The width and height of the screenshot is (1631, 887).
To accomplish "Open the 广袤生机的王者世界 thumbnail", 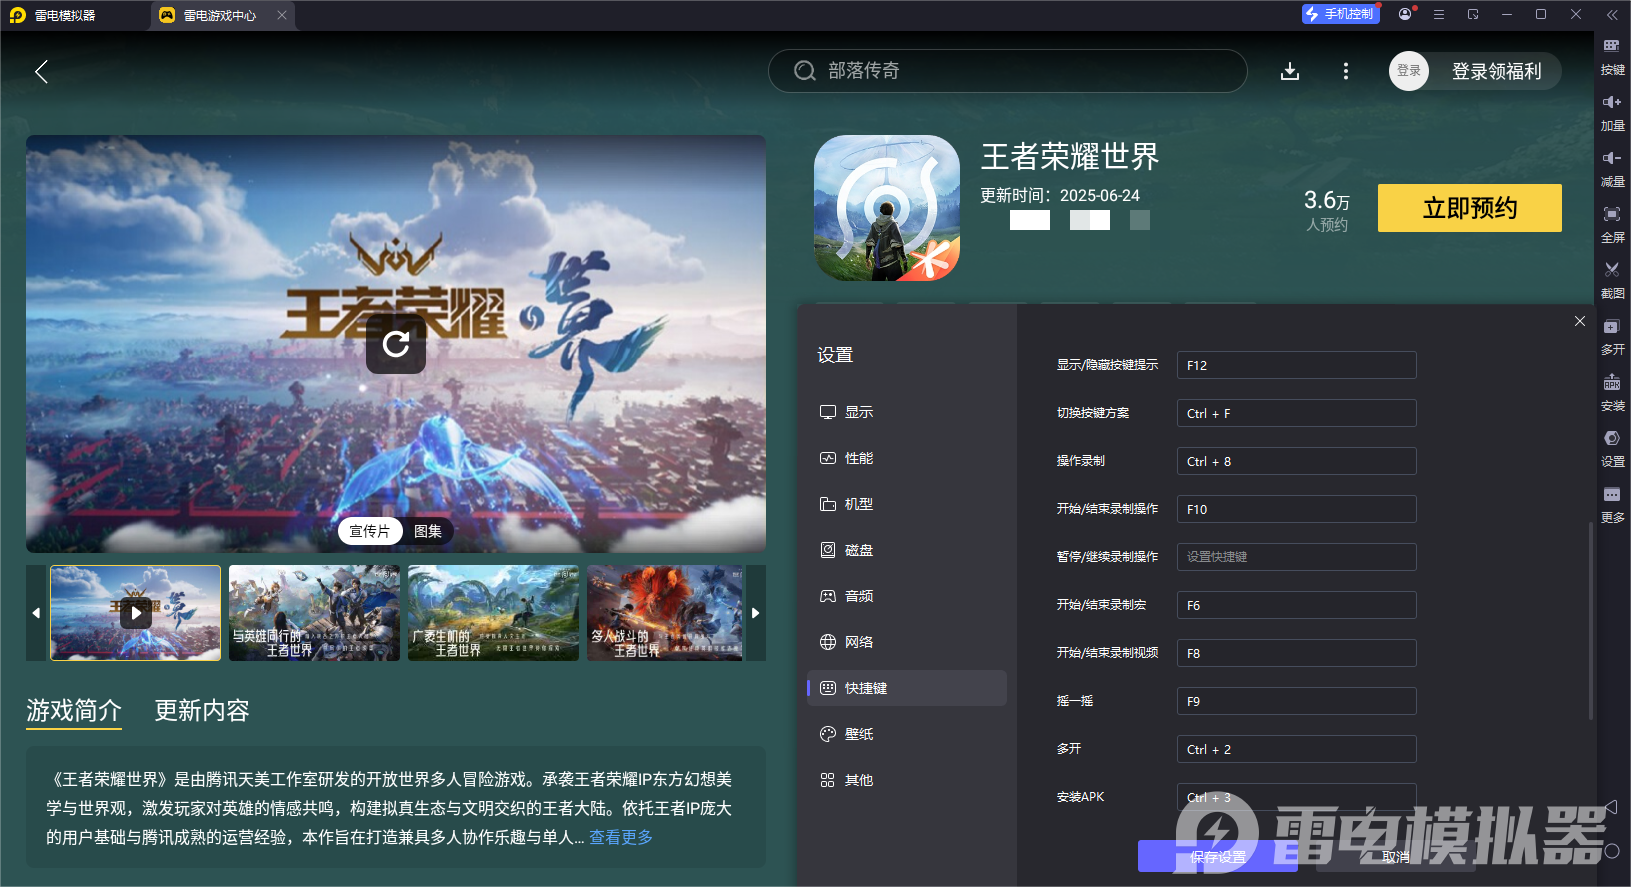I will (493, 613).
